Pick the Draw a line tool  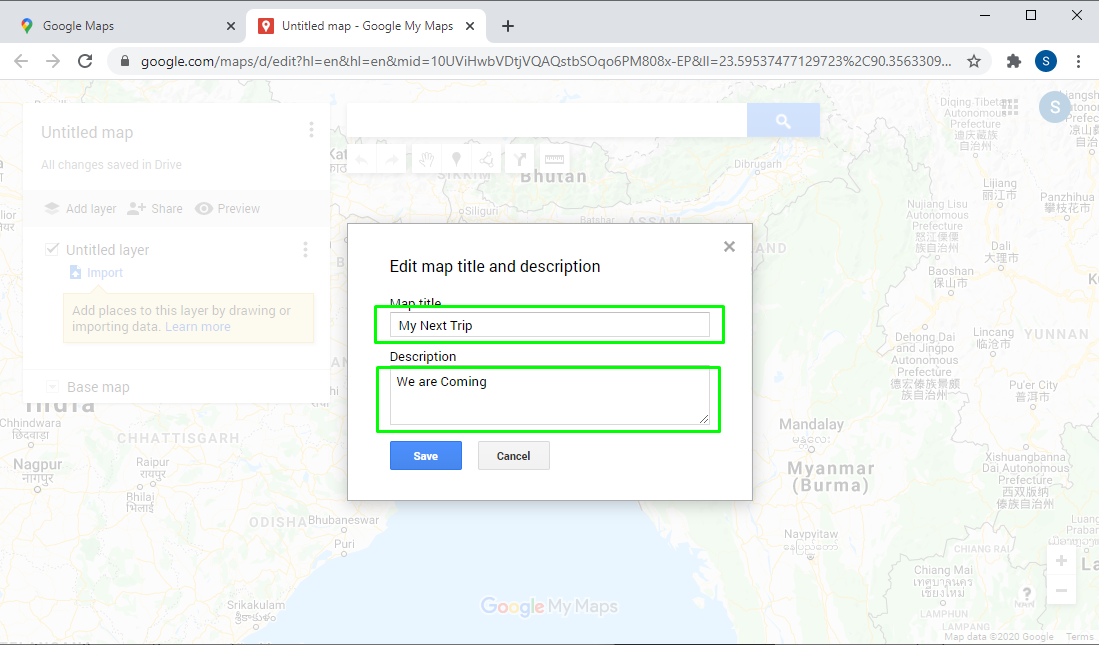pos(487,159)
